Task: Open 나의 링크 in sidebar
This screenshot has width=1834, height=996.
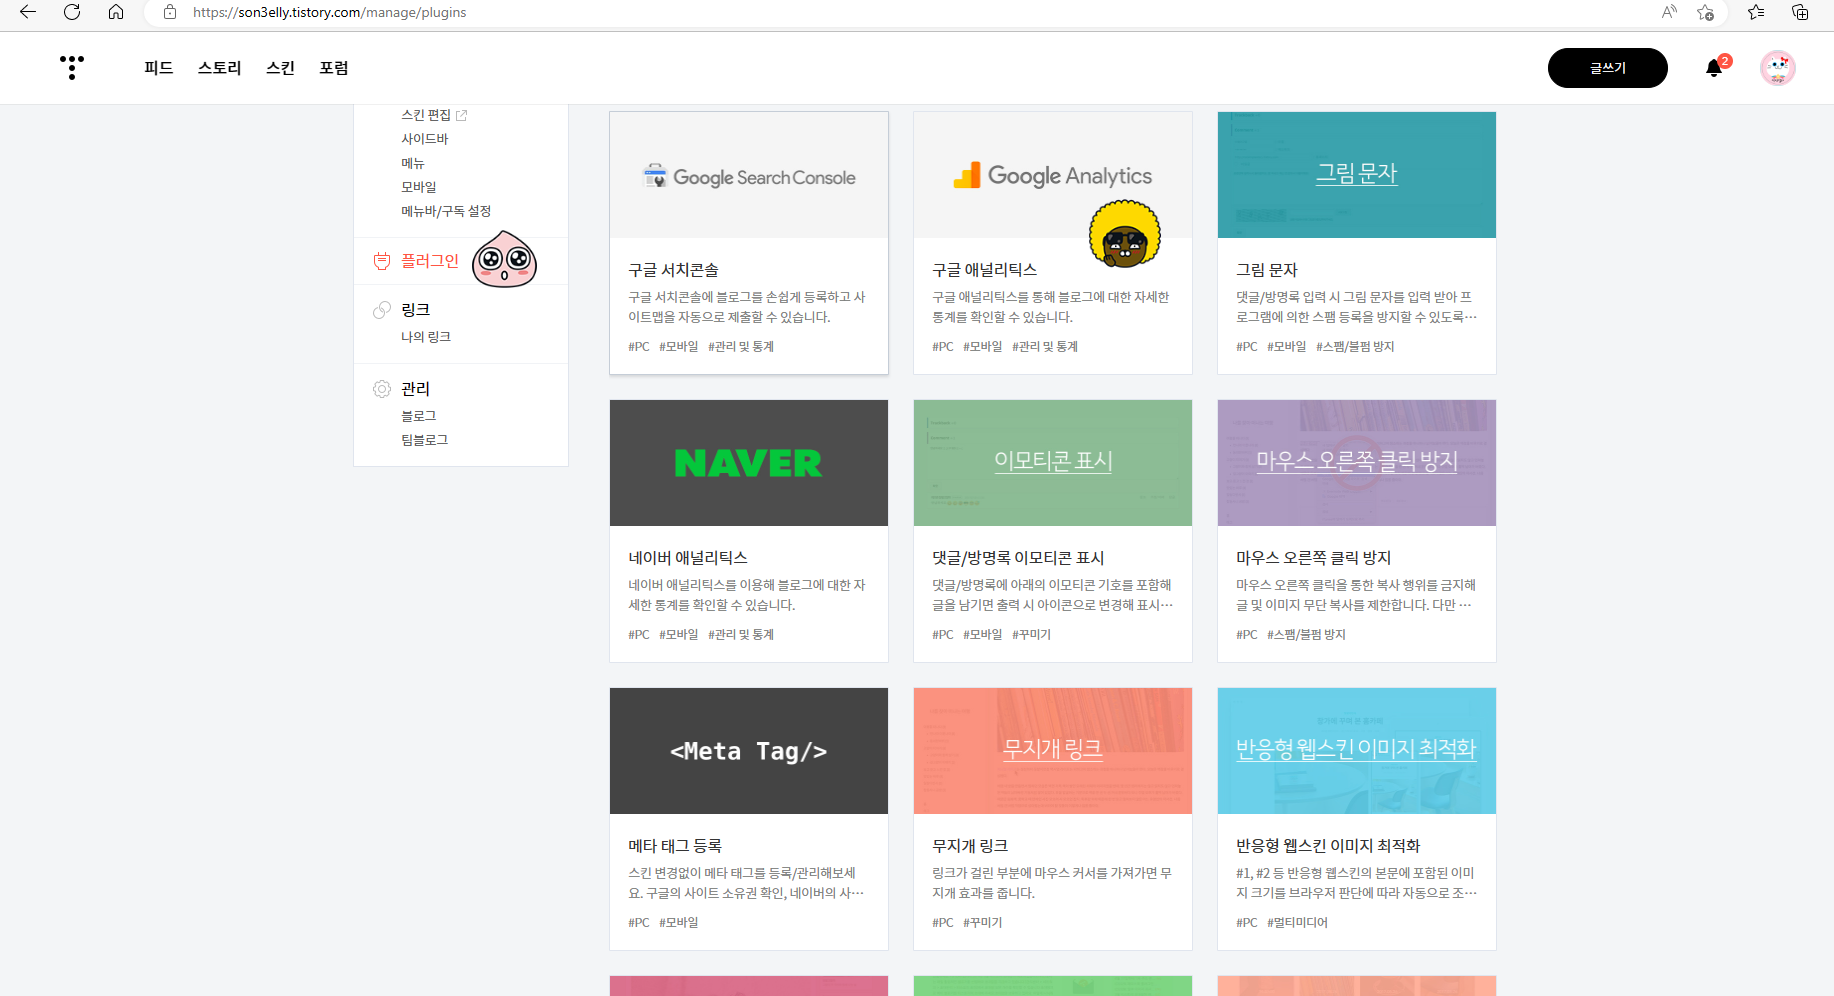Action: [x=426, y=337]
